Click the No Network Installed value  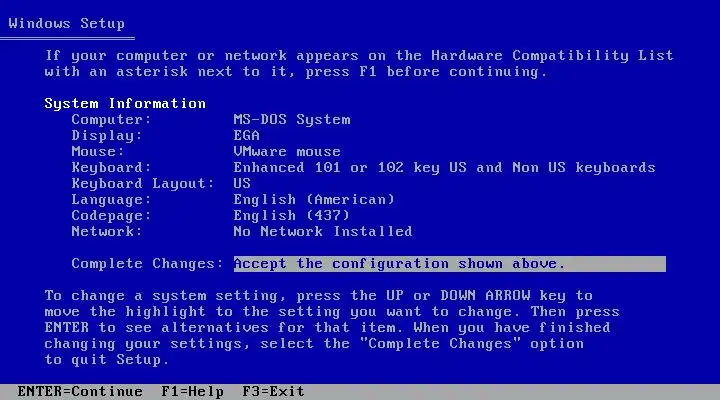323,231
